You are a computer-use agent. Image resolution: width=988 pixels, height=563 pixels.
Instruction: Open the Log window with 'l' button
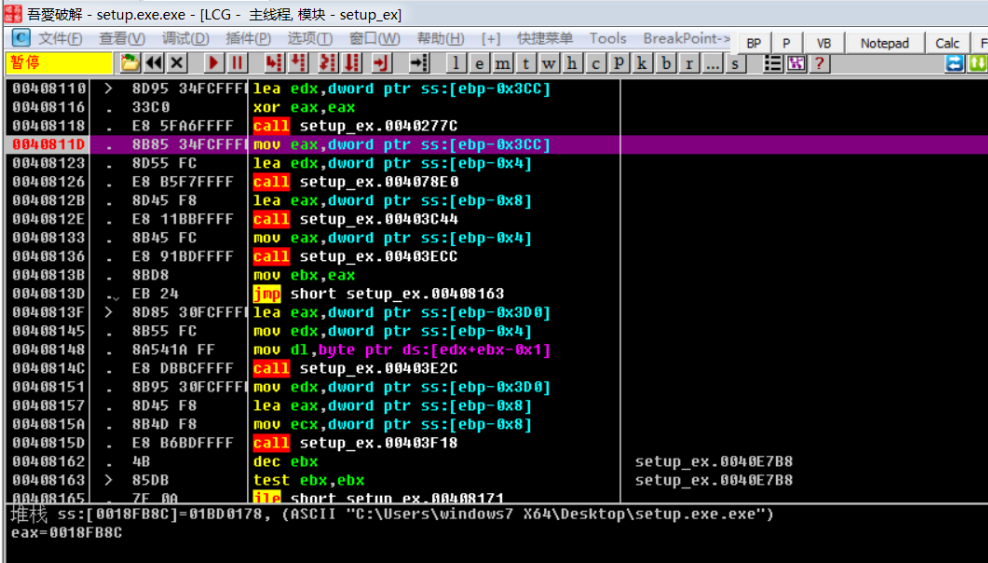click(456, 64)
